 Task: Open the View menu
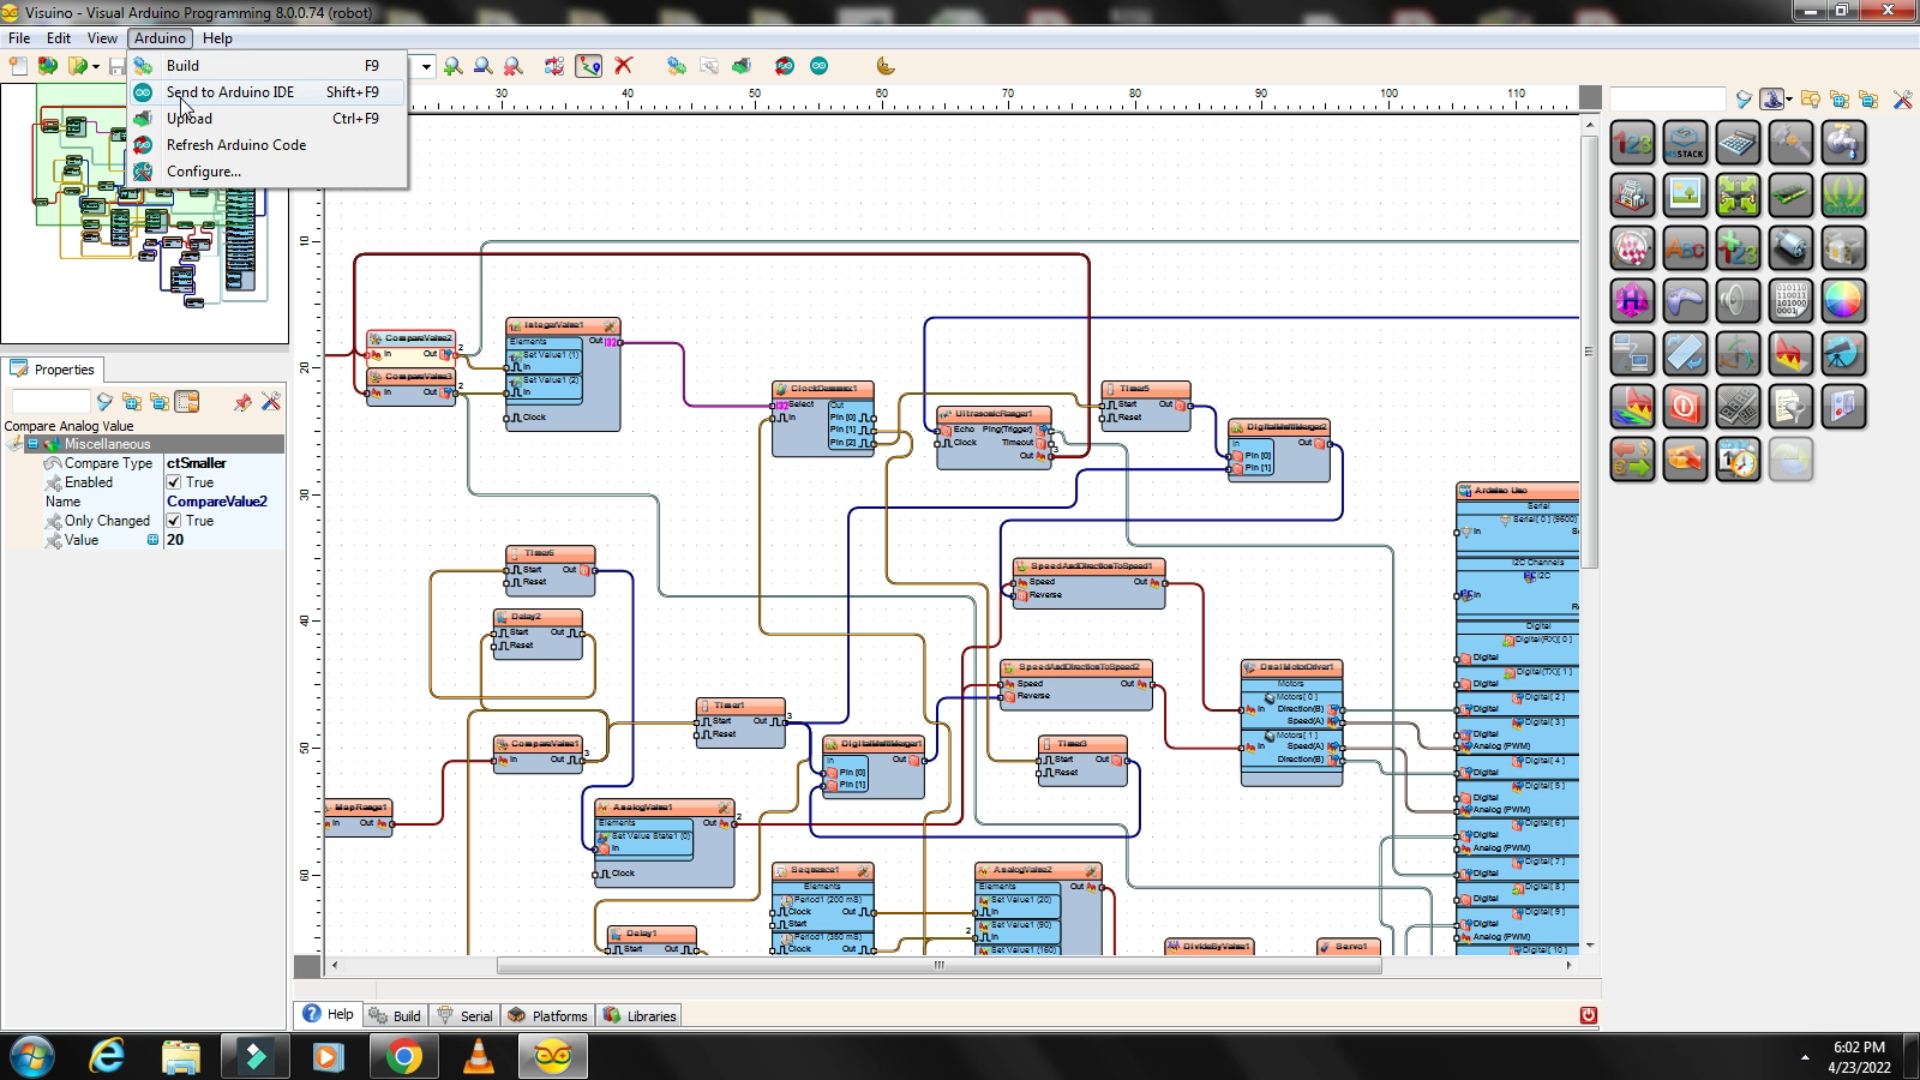click(x=102, y=38)
